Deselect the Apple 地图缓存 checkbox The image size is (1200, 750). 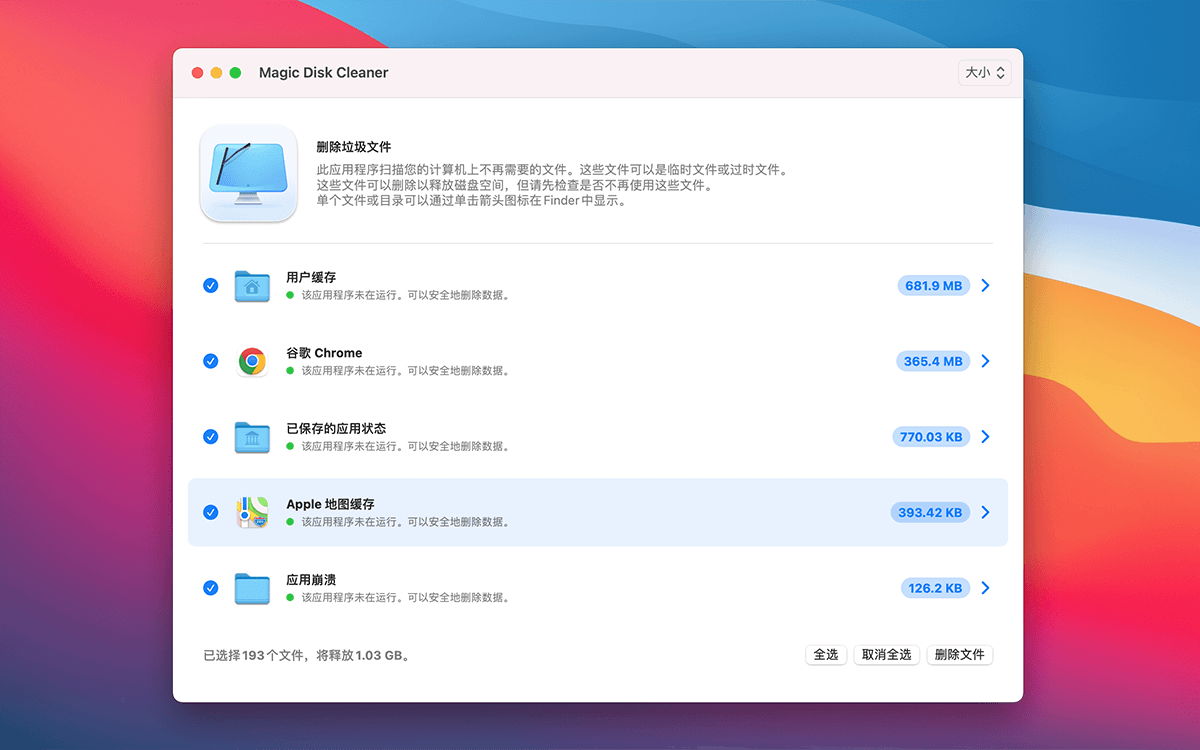210,512
